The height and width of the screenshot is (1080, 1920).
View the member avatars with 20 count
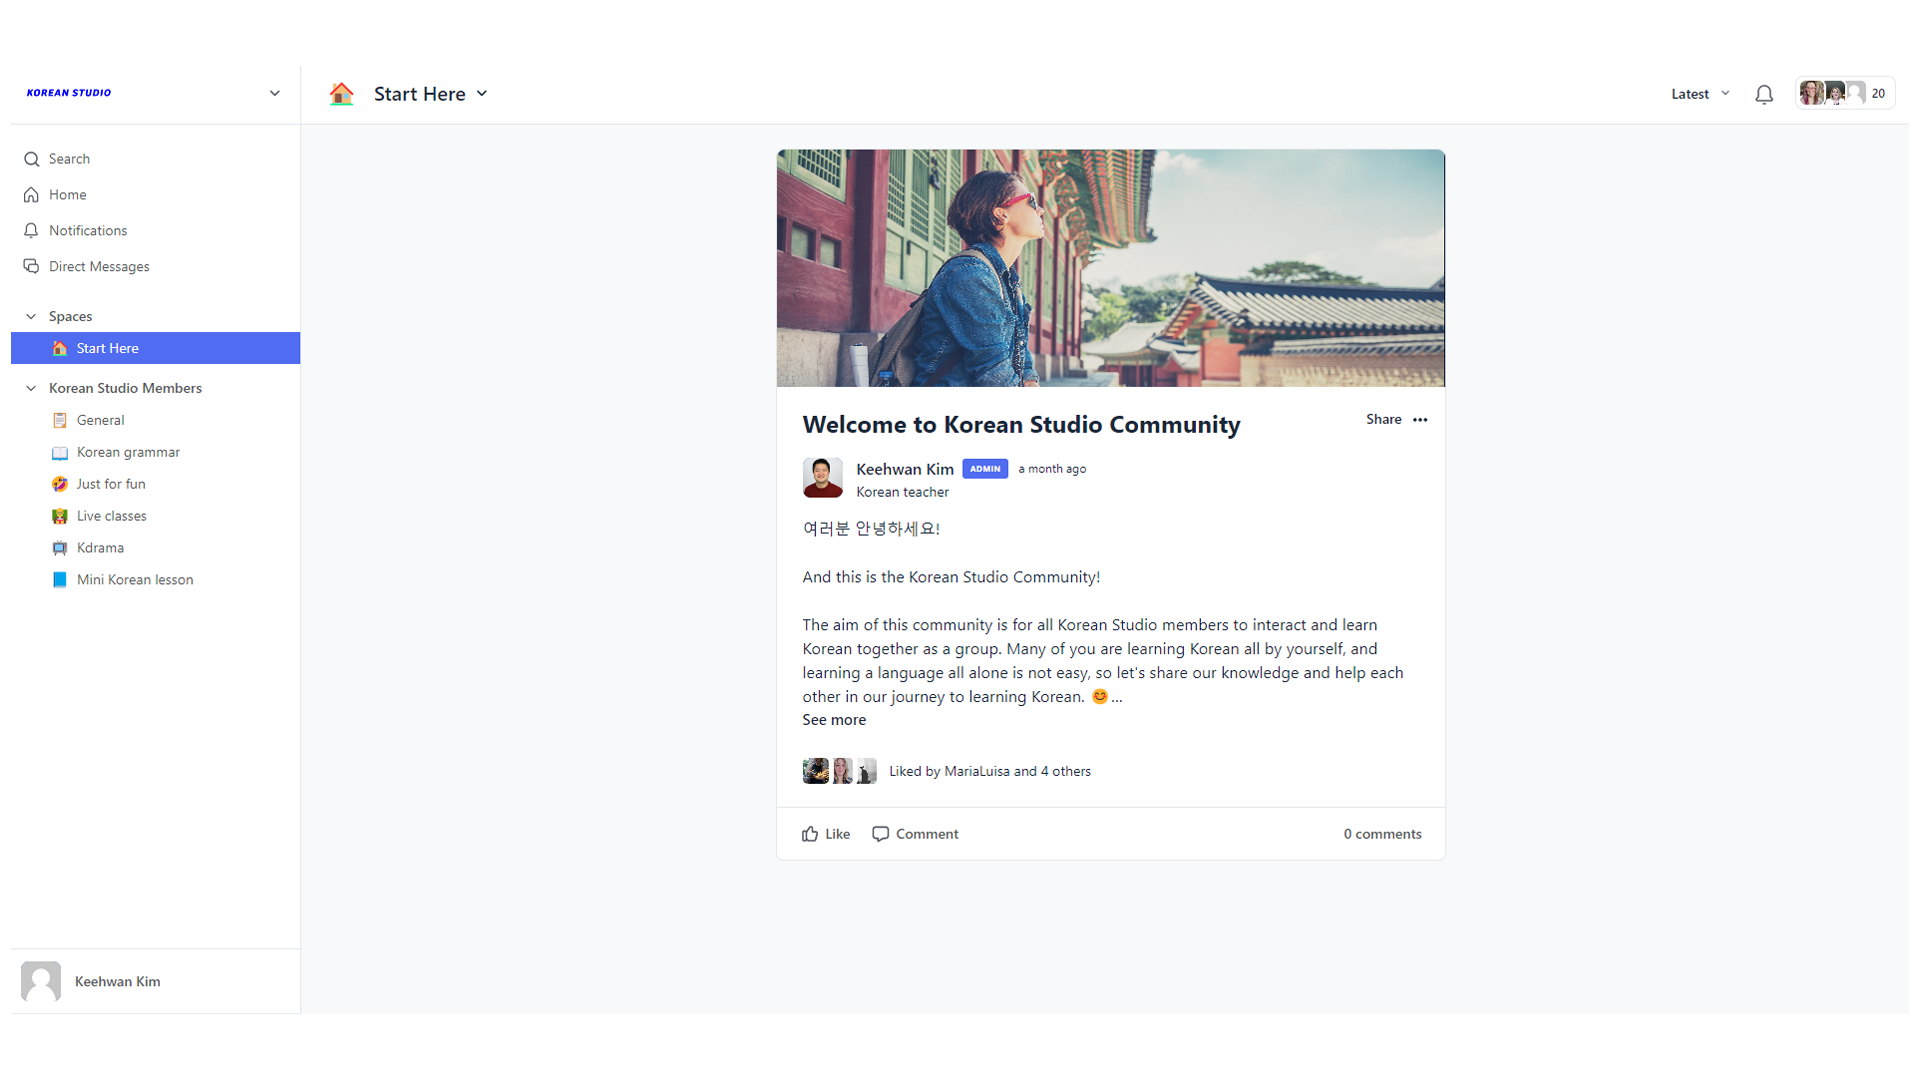click(x=1844, y=93)
